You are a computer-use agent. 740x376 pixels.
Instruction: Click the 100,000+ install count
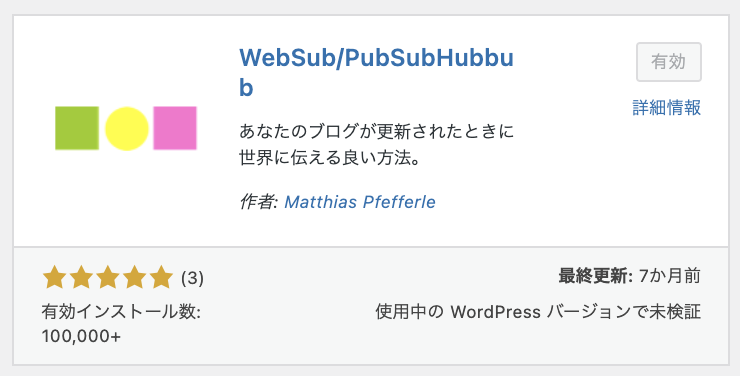(x=81, y=336)
